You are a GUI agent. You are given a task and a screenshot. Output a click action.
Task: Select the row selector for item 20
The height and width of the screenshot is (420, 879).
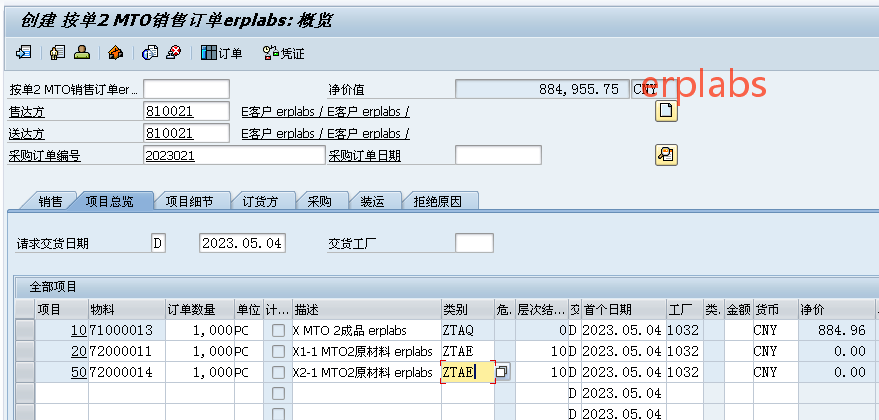pos(25,352)
